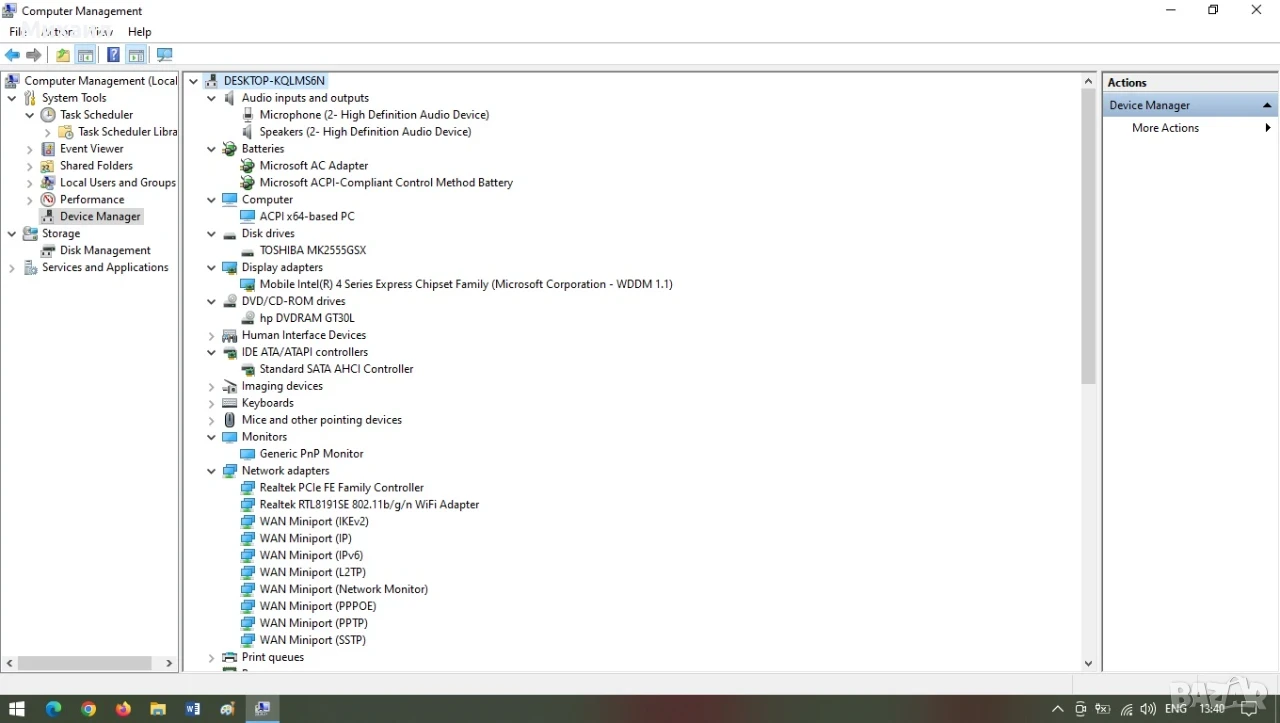The width and height of the screenshot is (1280, 723).
Task: Select Task Scheduler in the left tree
Action: pyautogui.click(x=96, y=115)
